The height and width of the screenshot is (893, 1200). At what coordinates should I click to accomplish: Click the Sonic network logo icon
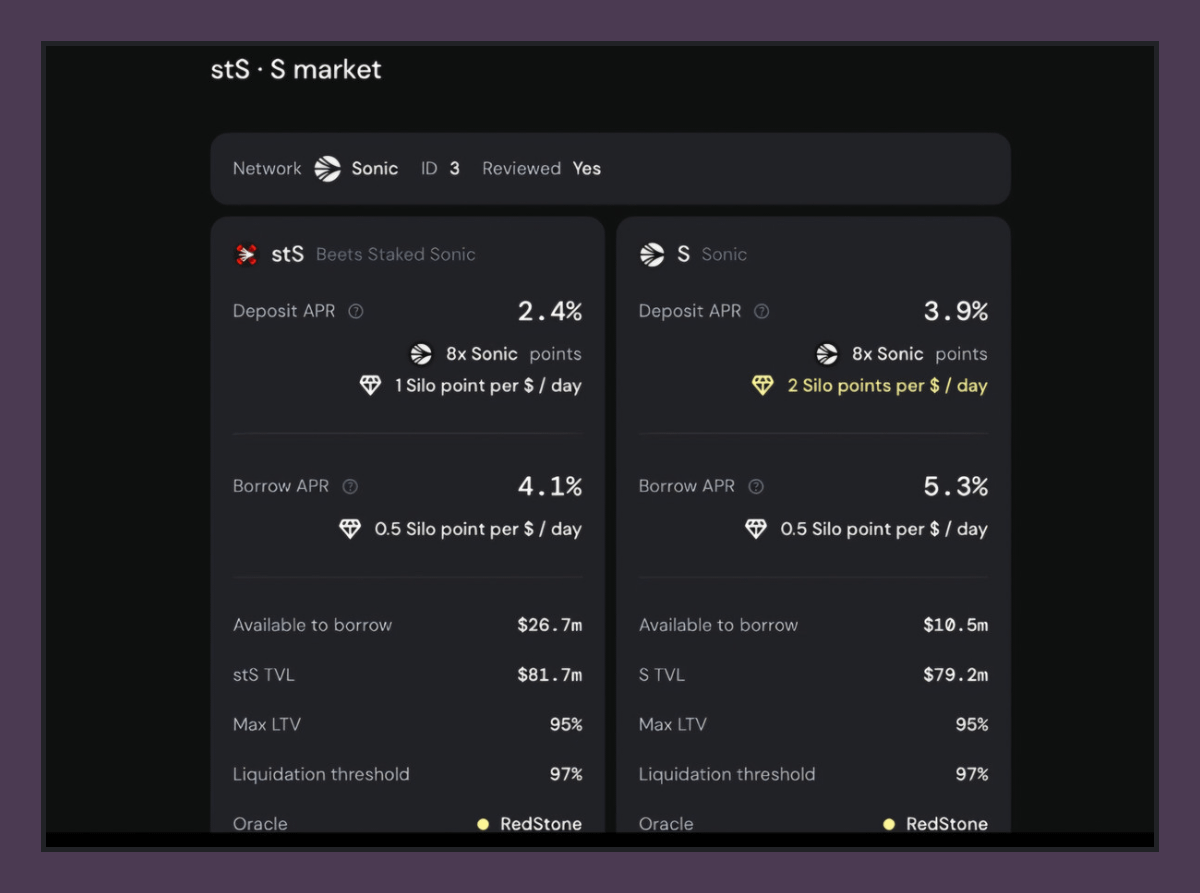(327, 169)
